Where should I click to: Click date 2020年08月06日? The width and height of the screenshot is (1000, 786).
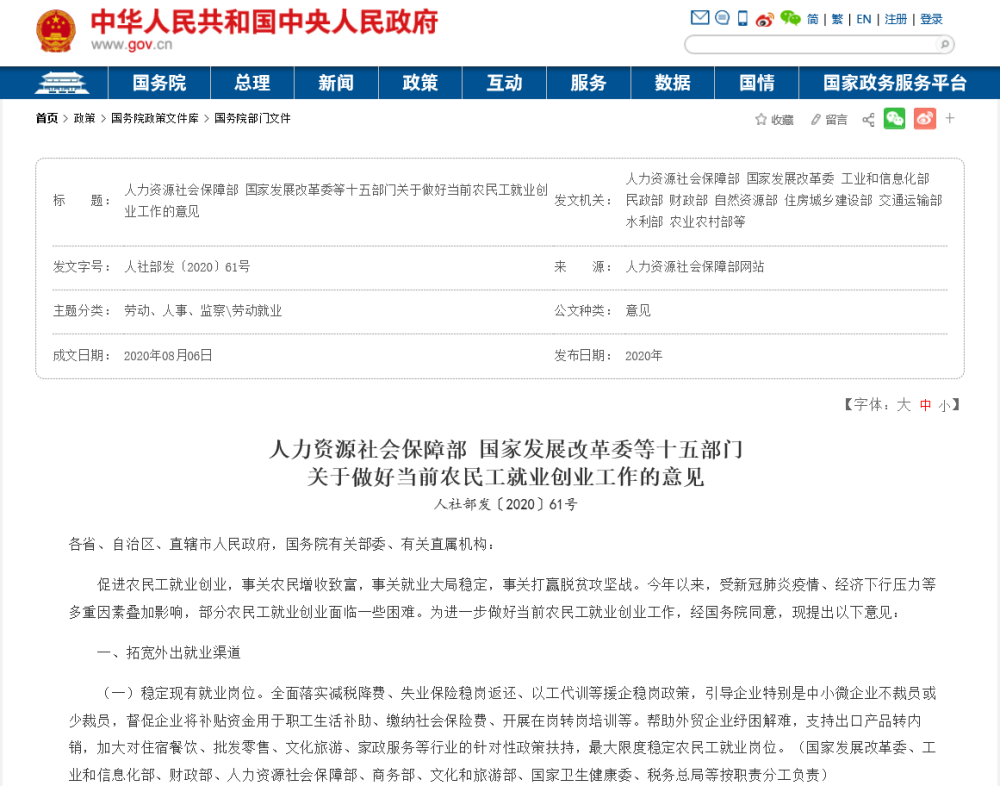(x=168, y=355)
